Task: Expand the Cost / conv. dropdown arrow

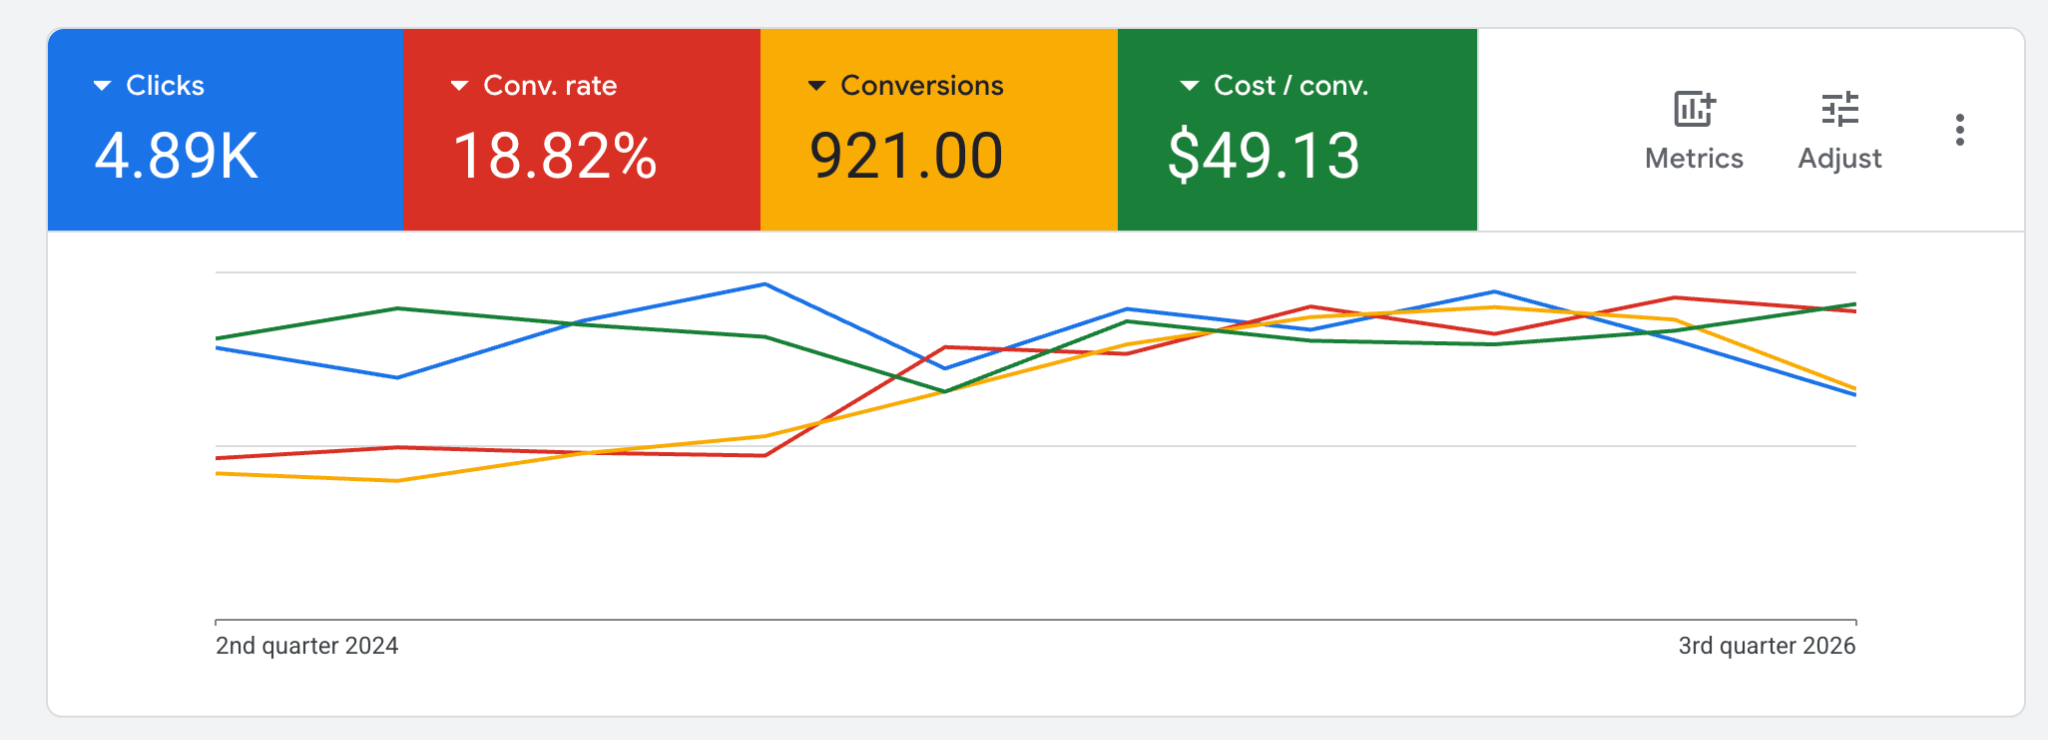Action: [x=1189, y=86]
